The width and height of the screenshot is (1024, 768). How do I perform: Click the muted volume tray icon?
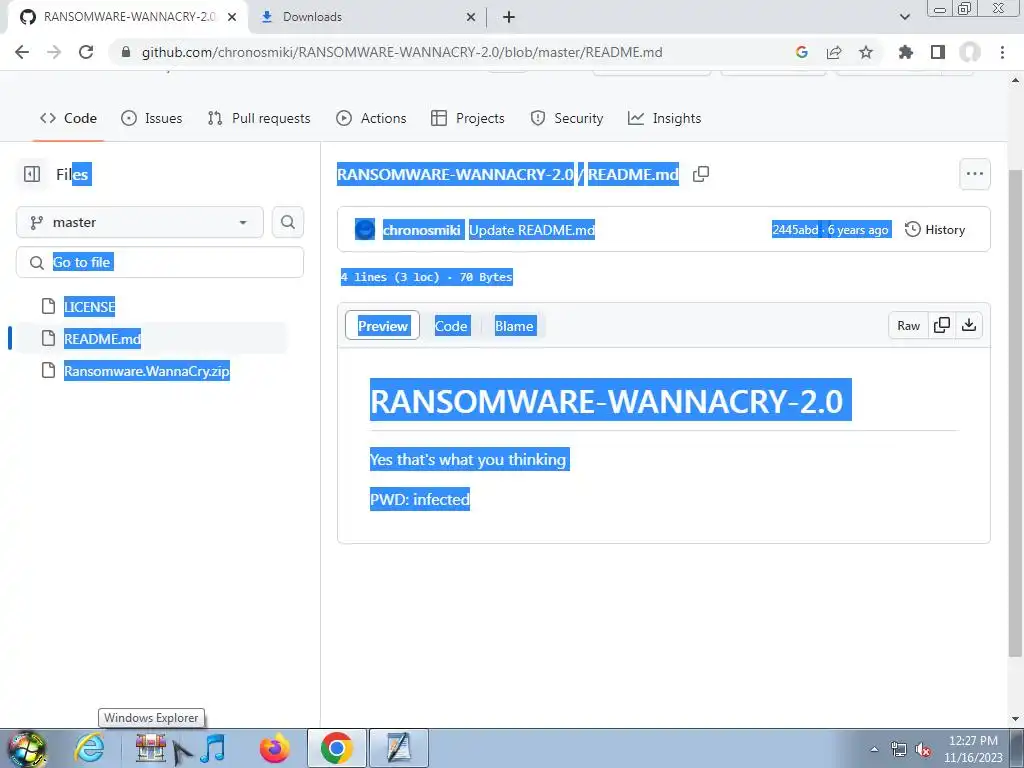(x=923, y=750)
